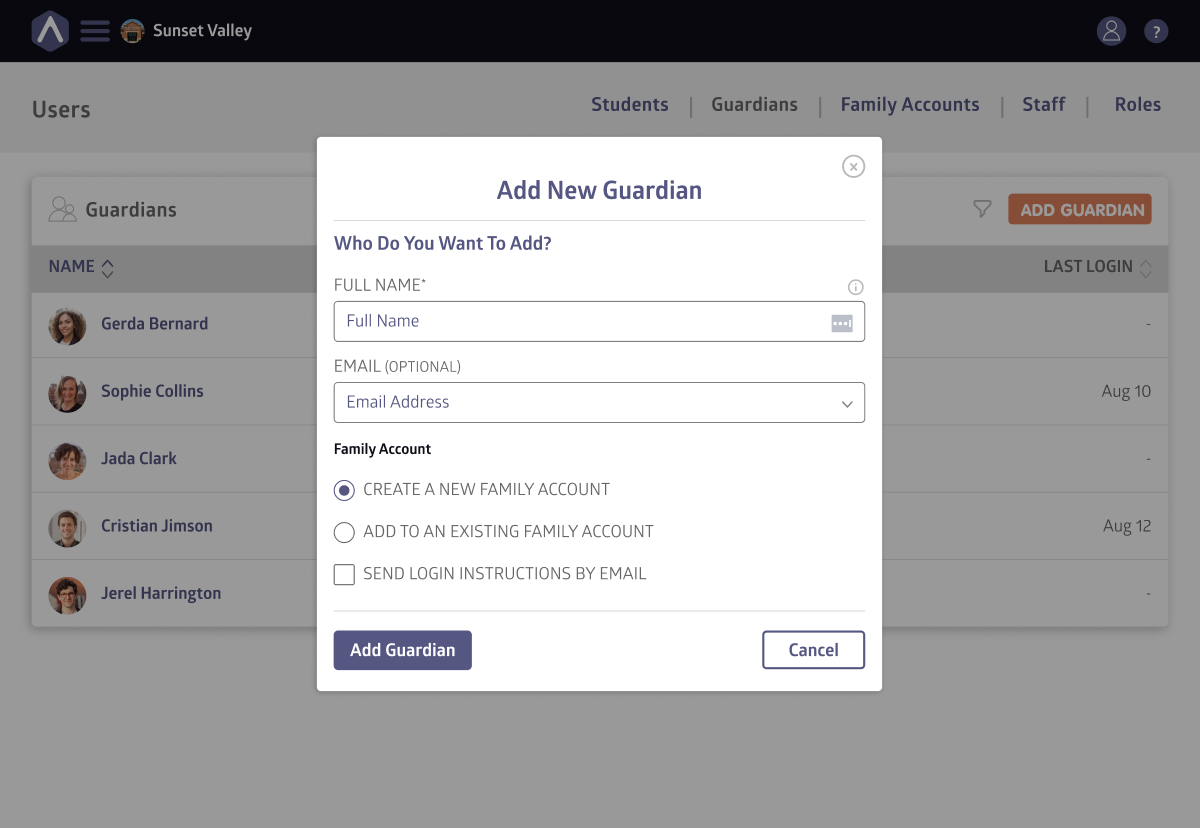This screenshot has height=828, width=1200.
Task: Click into the Full Name field
Action: (580, 322)
